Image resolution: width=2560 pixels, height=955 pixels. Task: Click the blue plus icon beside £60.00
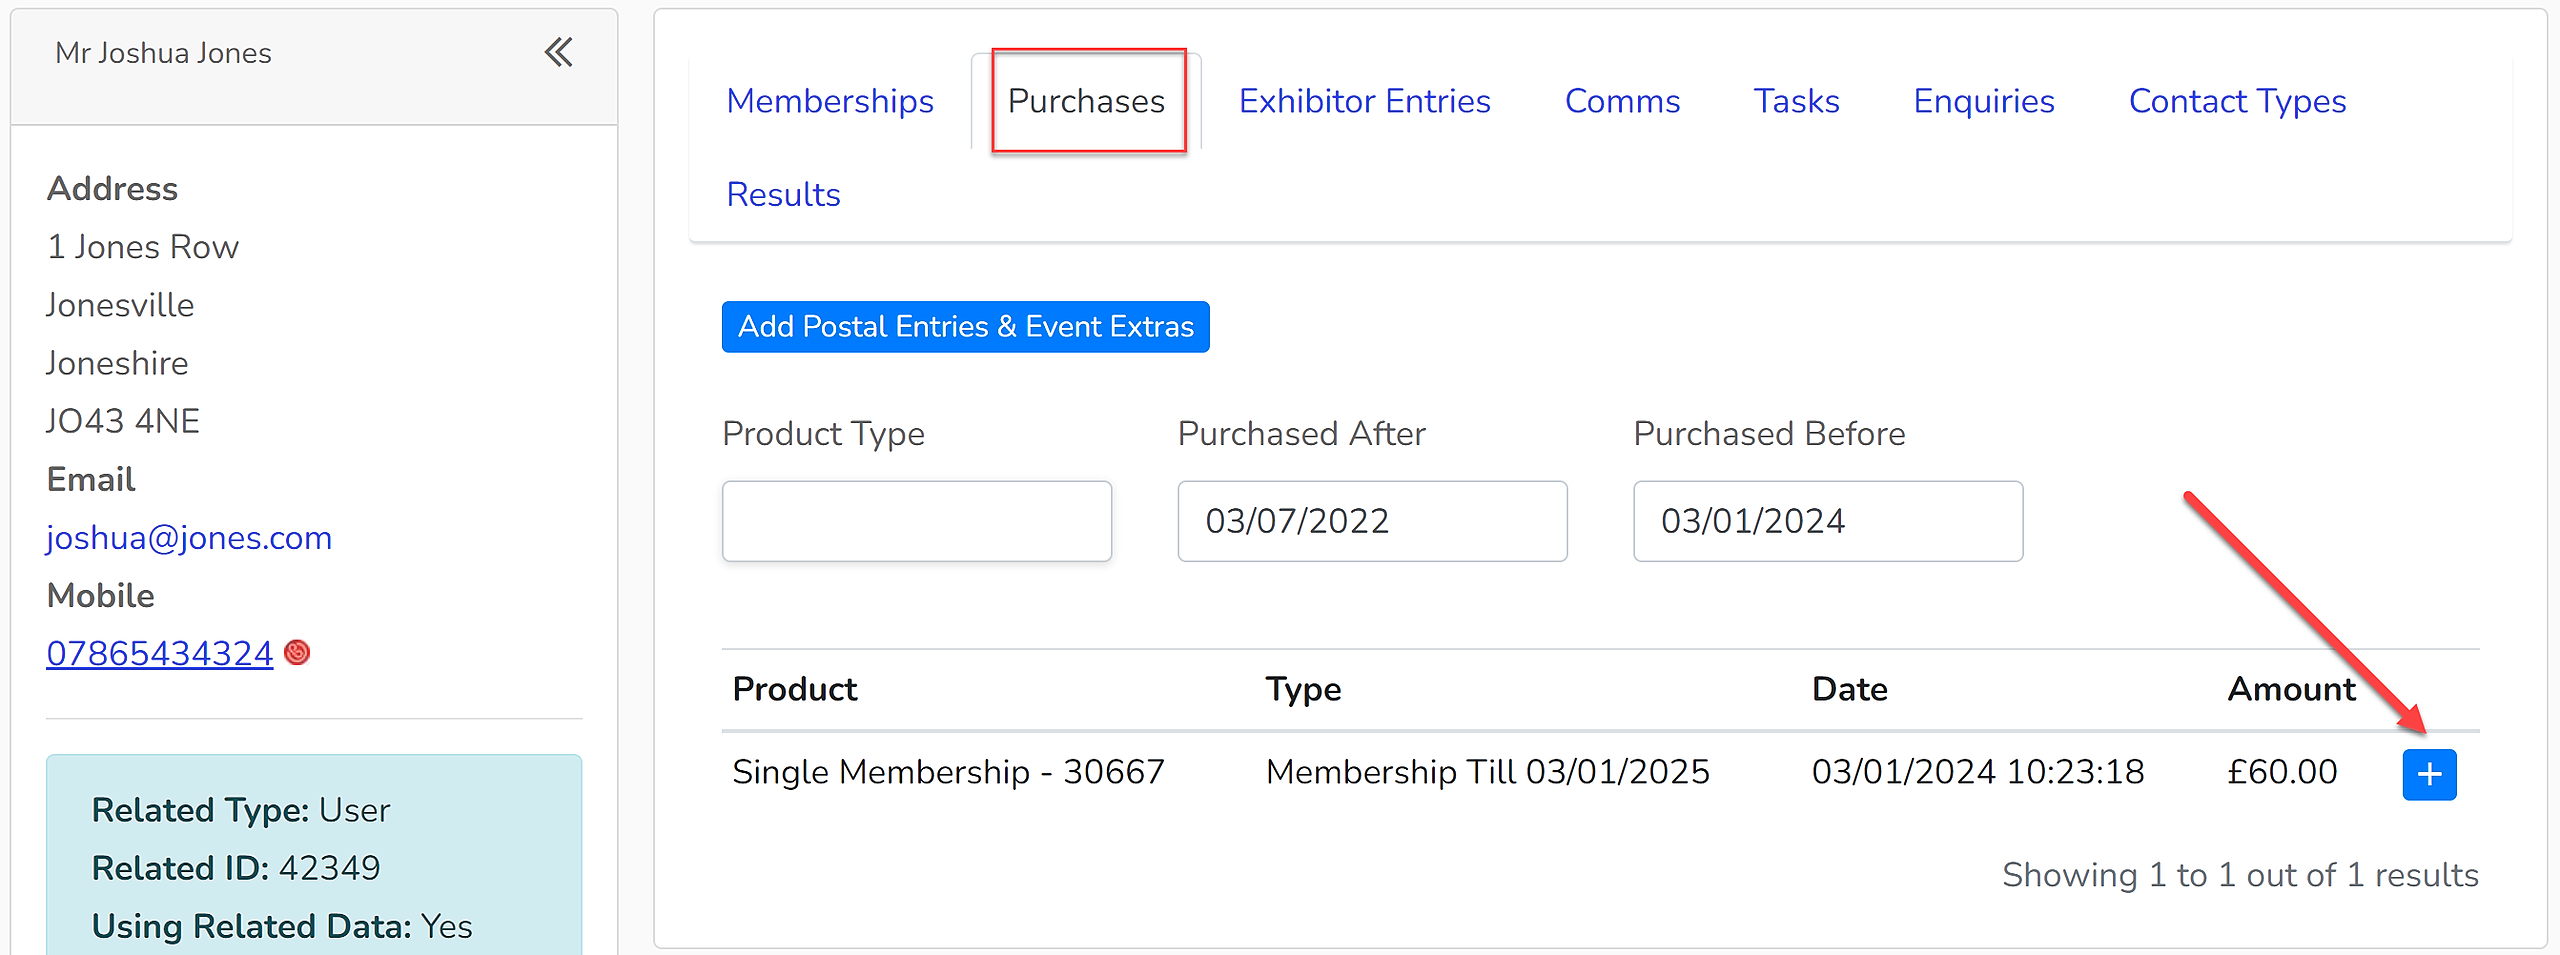coord(2429,774)
